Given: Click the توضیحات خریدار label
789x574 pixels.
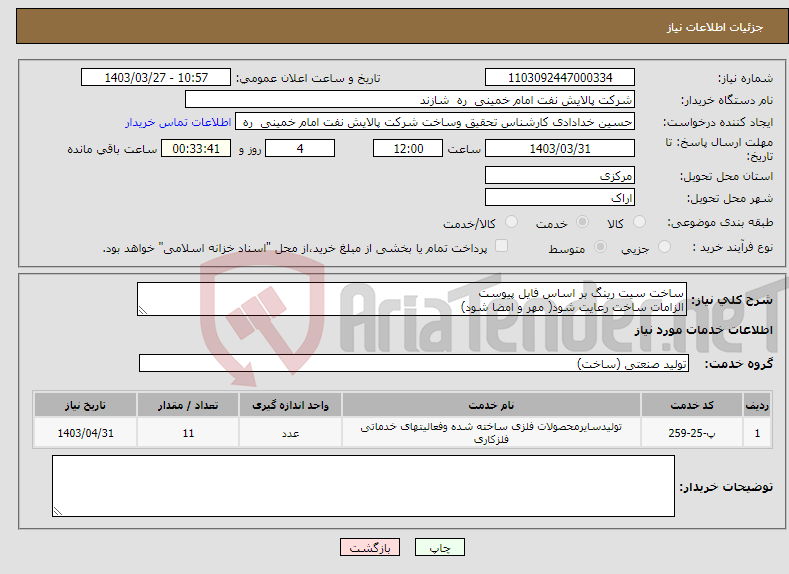Looking at the screenshot, I should tap(726, 487).
